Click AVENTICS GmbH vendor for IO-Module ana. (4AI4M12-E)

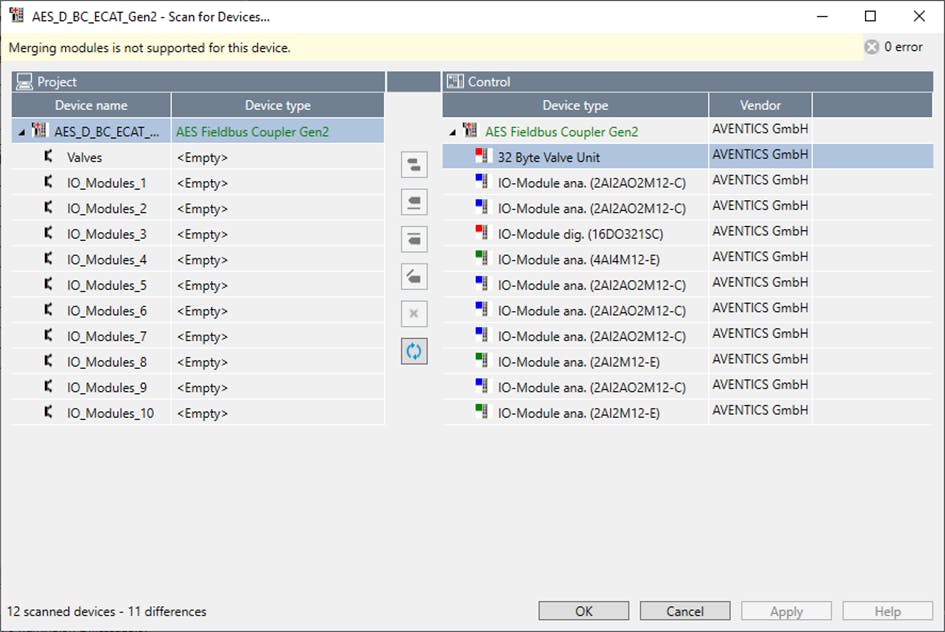pos(760,257)
